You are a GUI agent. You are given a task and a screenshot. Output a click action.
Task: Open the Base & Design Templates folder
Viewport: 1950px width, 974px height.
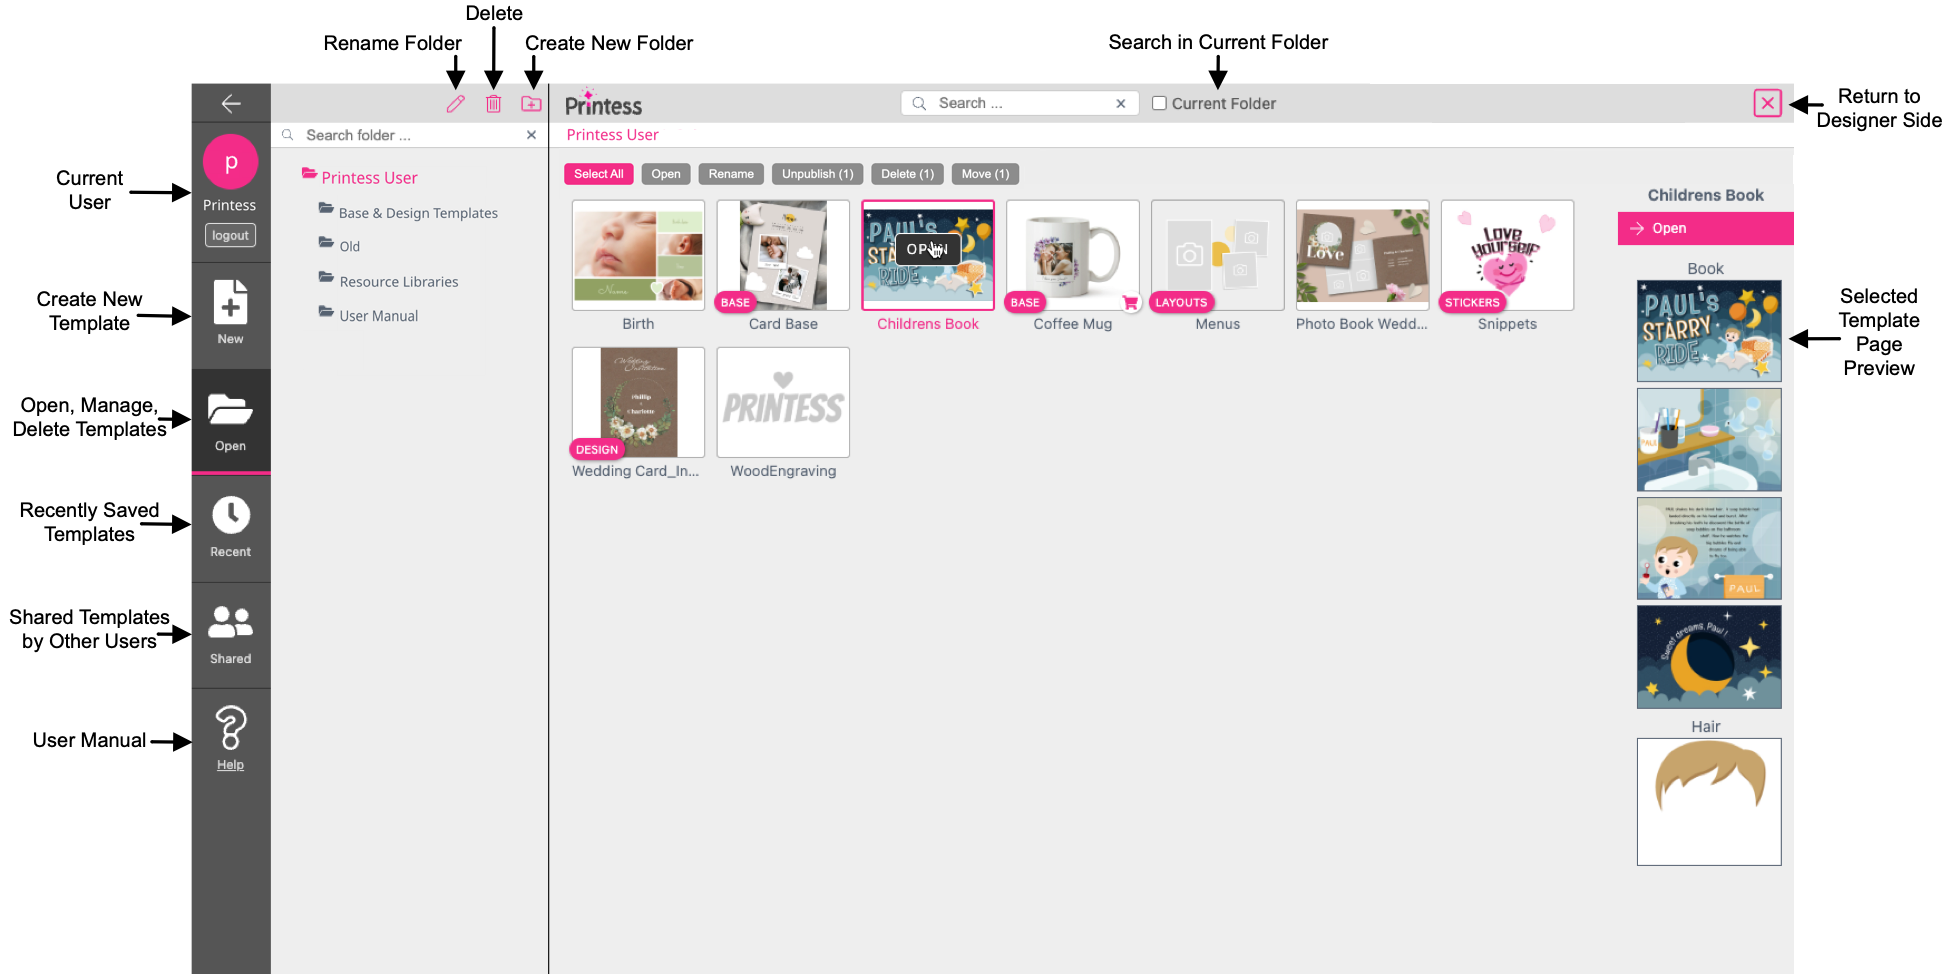click(x=418, y=213)
